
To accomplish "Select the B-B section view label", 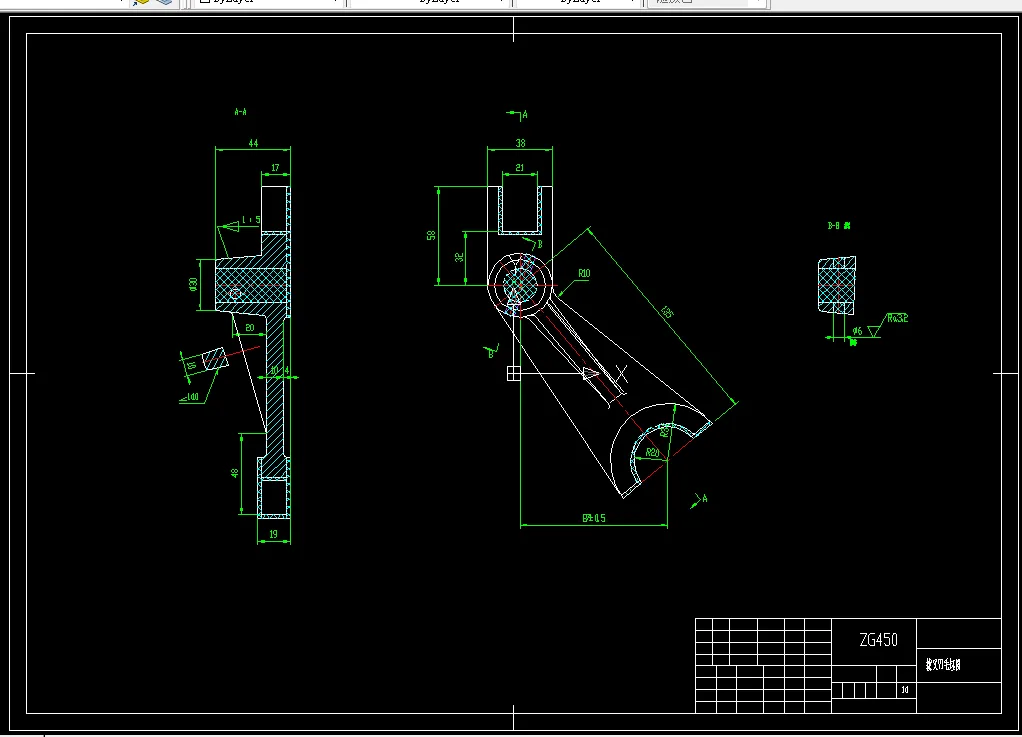I will 839,226.
